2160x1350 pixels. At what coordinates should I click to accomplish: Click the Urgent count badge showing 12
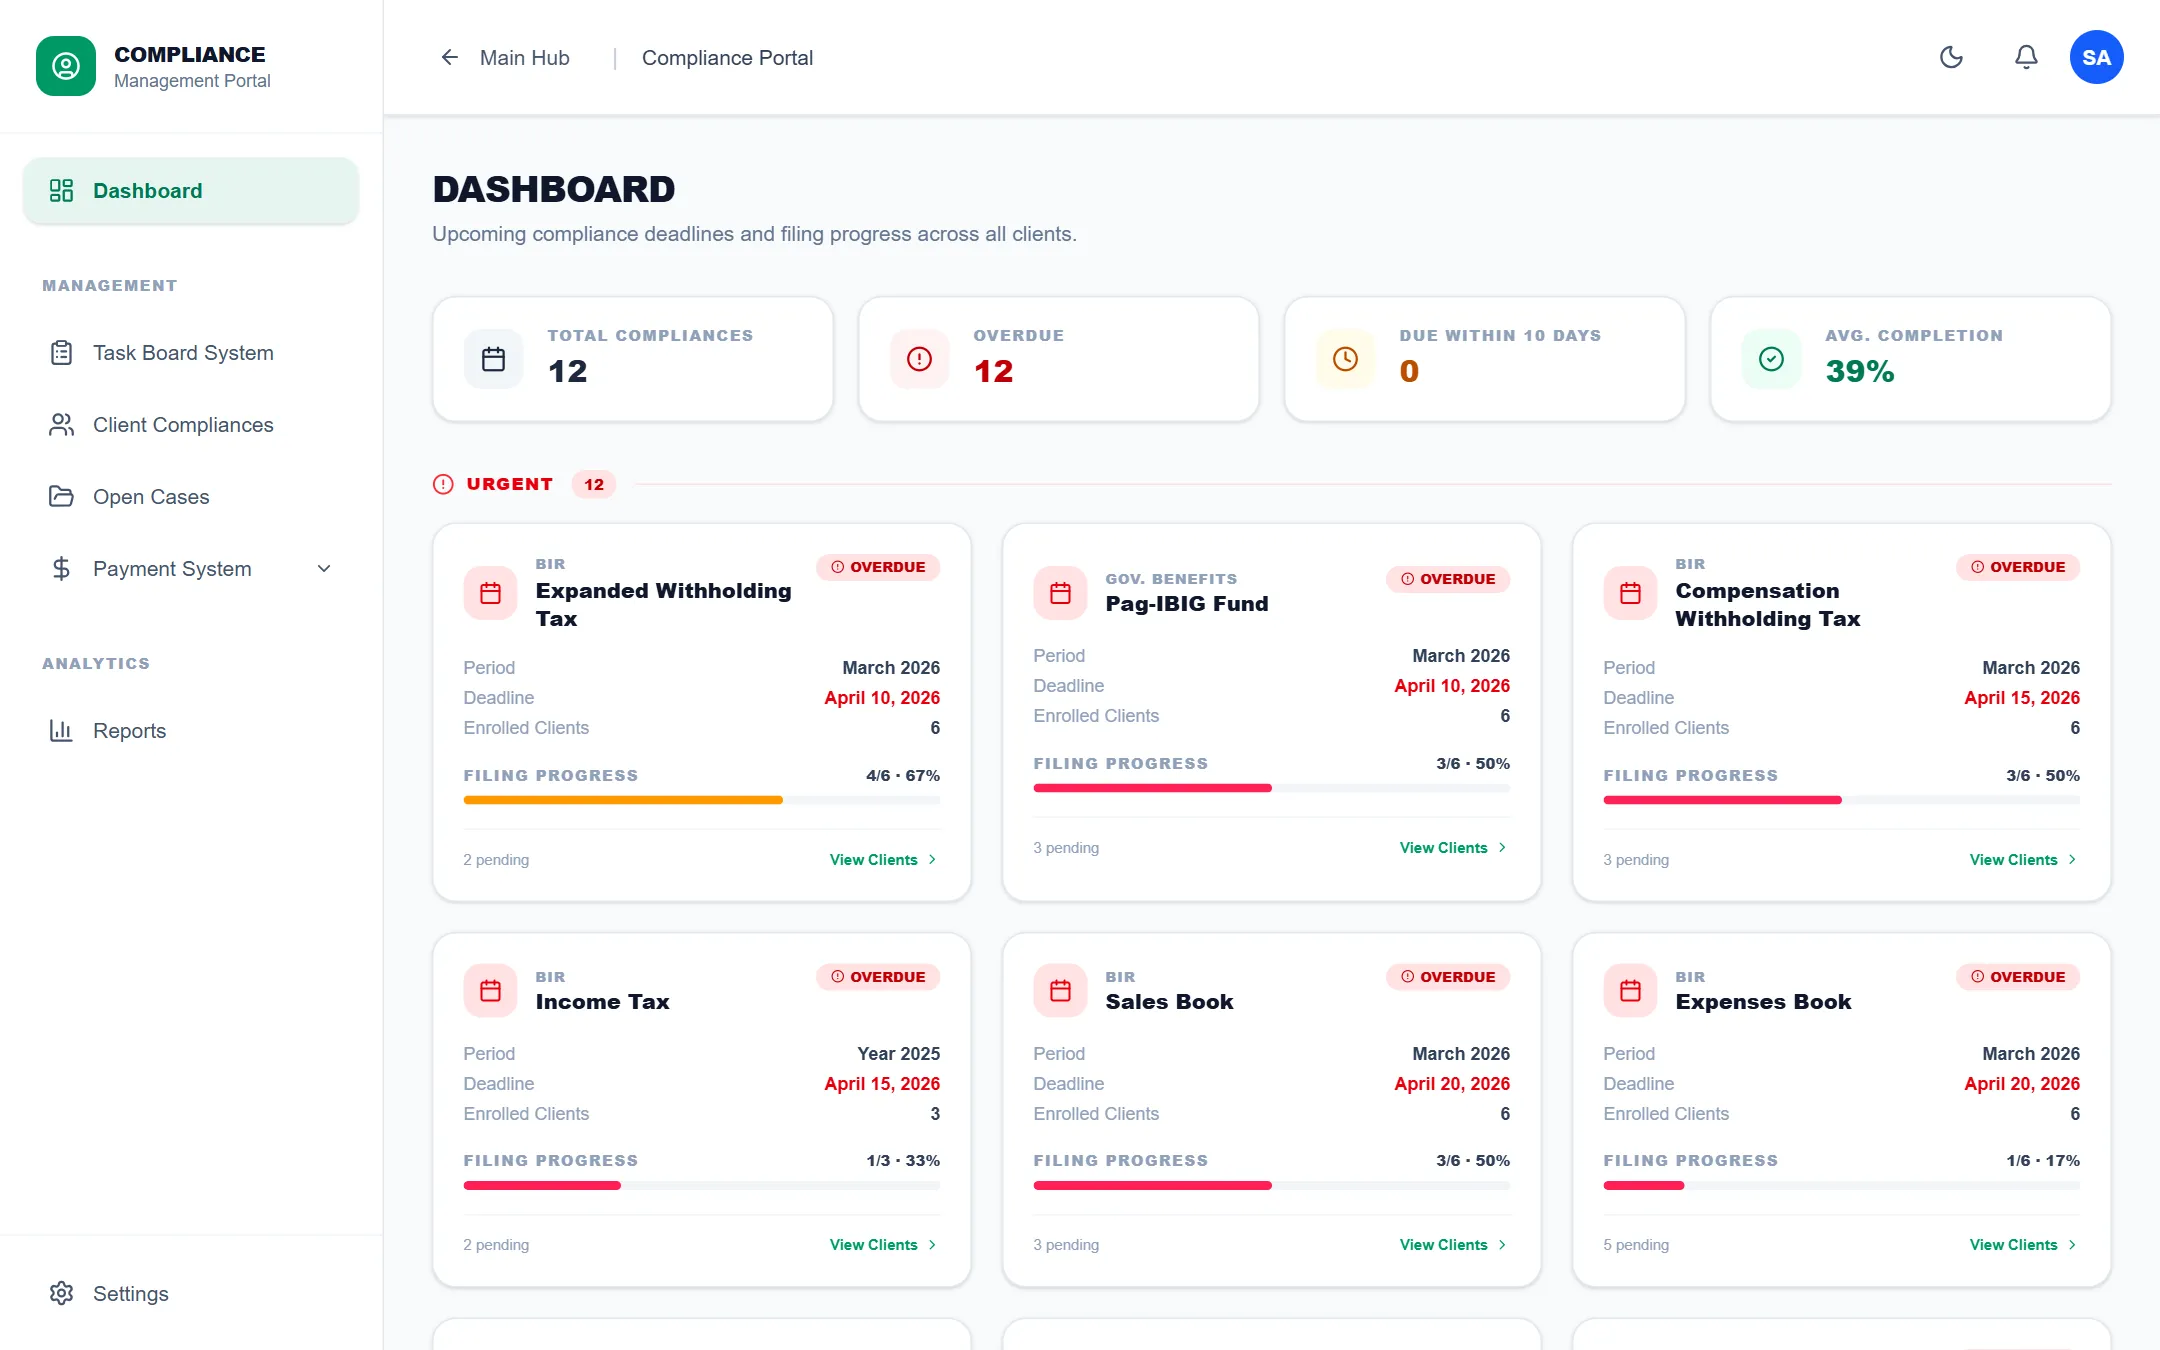594,484
